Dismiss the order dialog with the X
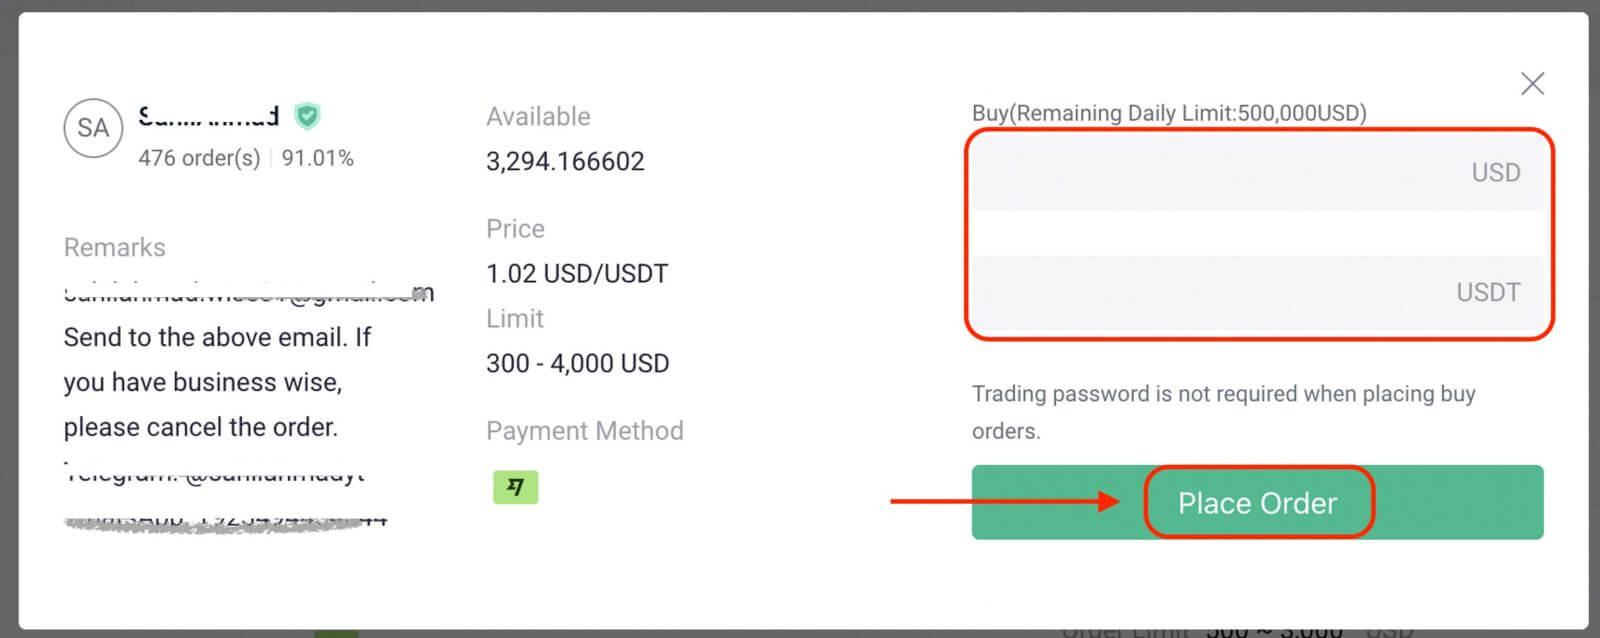Screen dimensions: 1600x638 [1532, 84]
